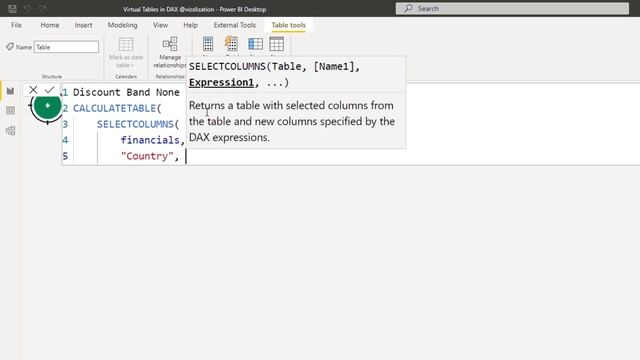This screenshot has width=640, height=360.
Task: Switch to the Home tab
Action: point(50,25)
